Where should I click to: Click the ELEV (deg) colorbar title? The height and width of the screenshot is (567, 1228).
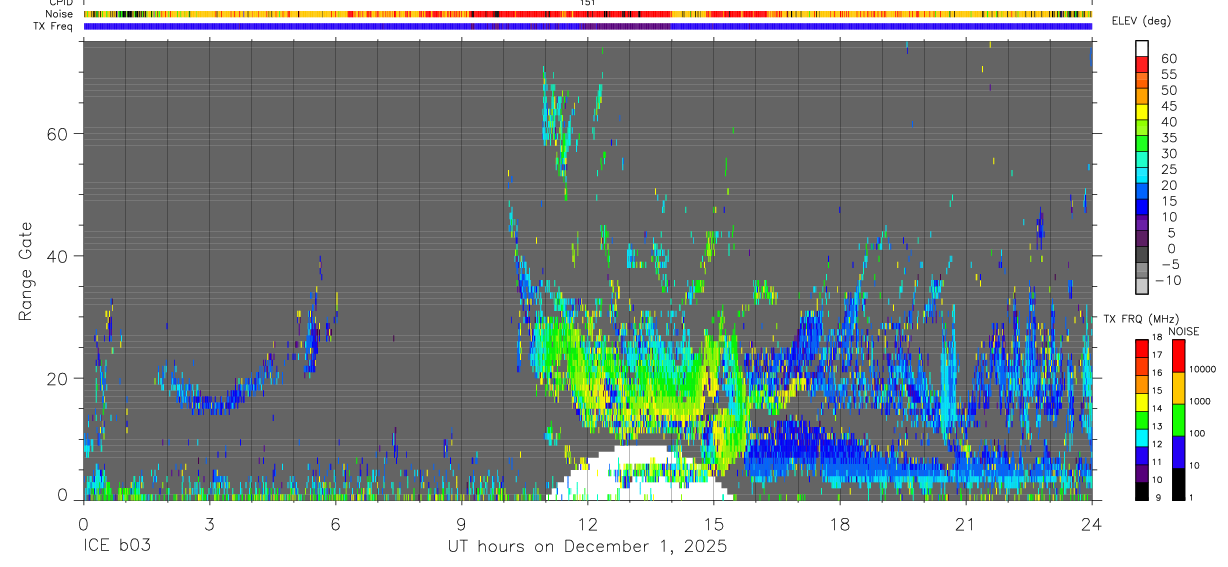1143,22
